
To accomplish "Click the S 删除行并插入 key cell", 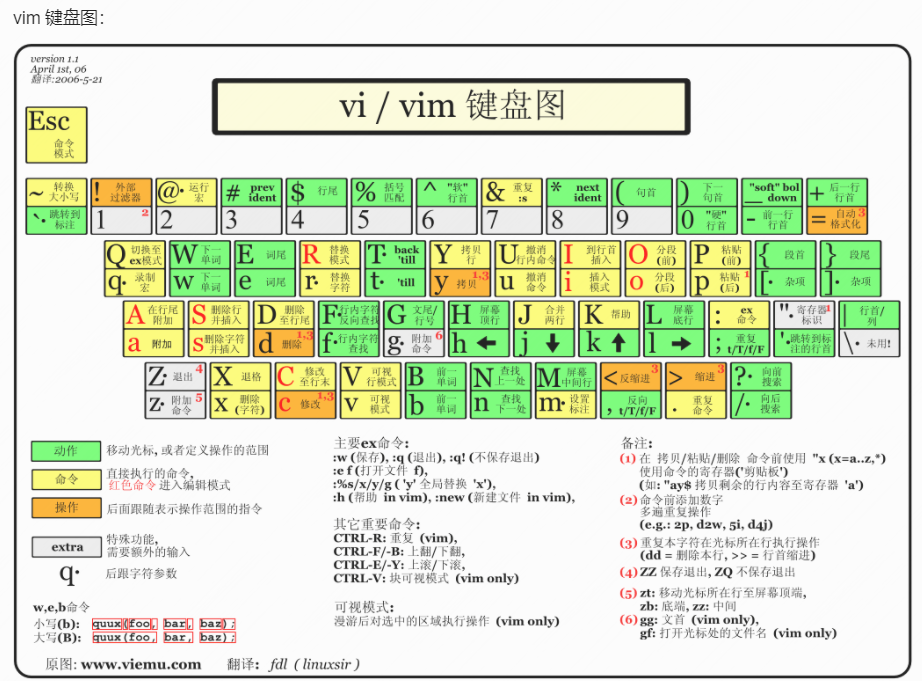I will pyautogui.click(x=219, y=315).
